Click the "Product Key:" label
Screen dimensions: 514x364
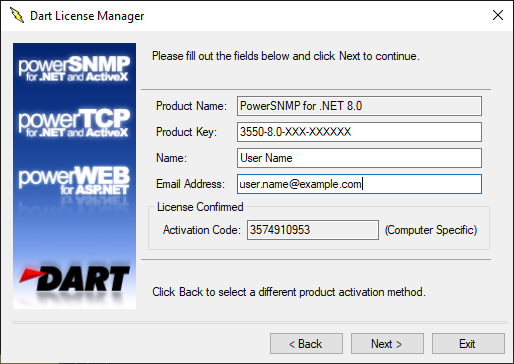tap(186, 132)
